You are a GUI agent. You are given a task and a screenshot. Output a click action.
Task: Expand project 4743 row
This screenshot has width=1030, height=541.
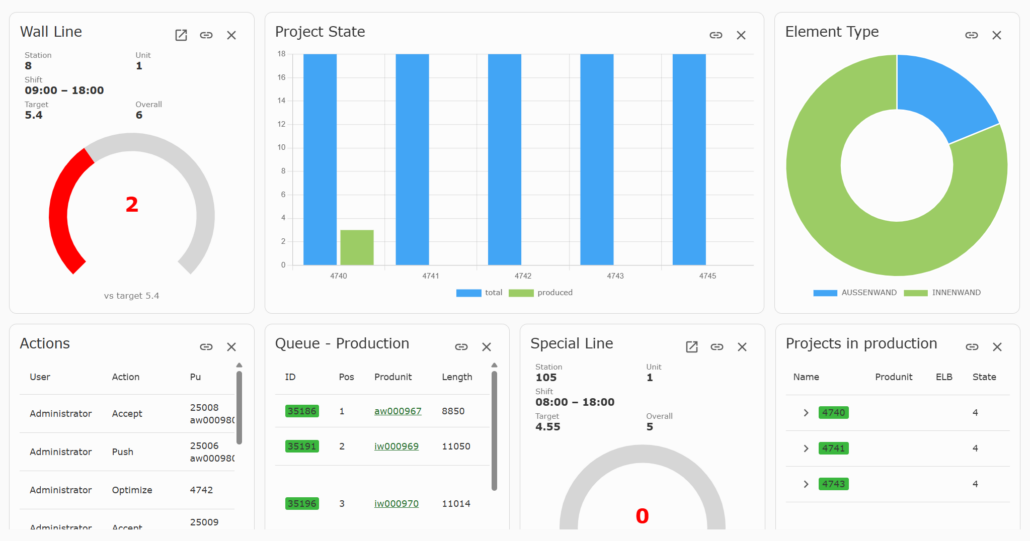806,484
